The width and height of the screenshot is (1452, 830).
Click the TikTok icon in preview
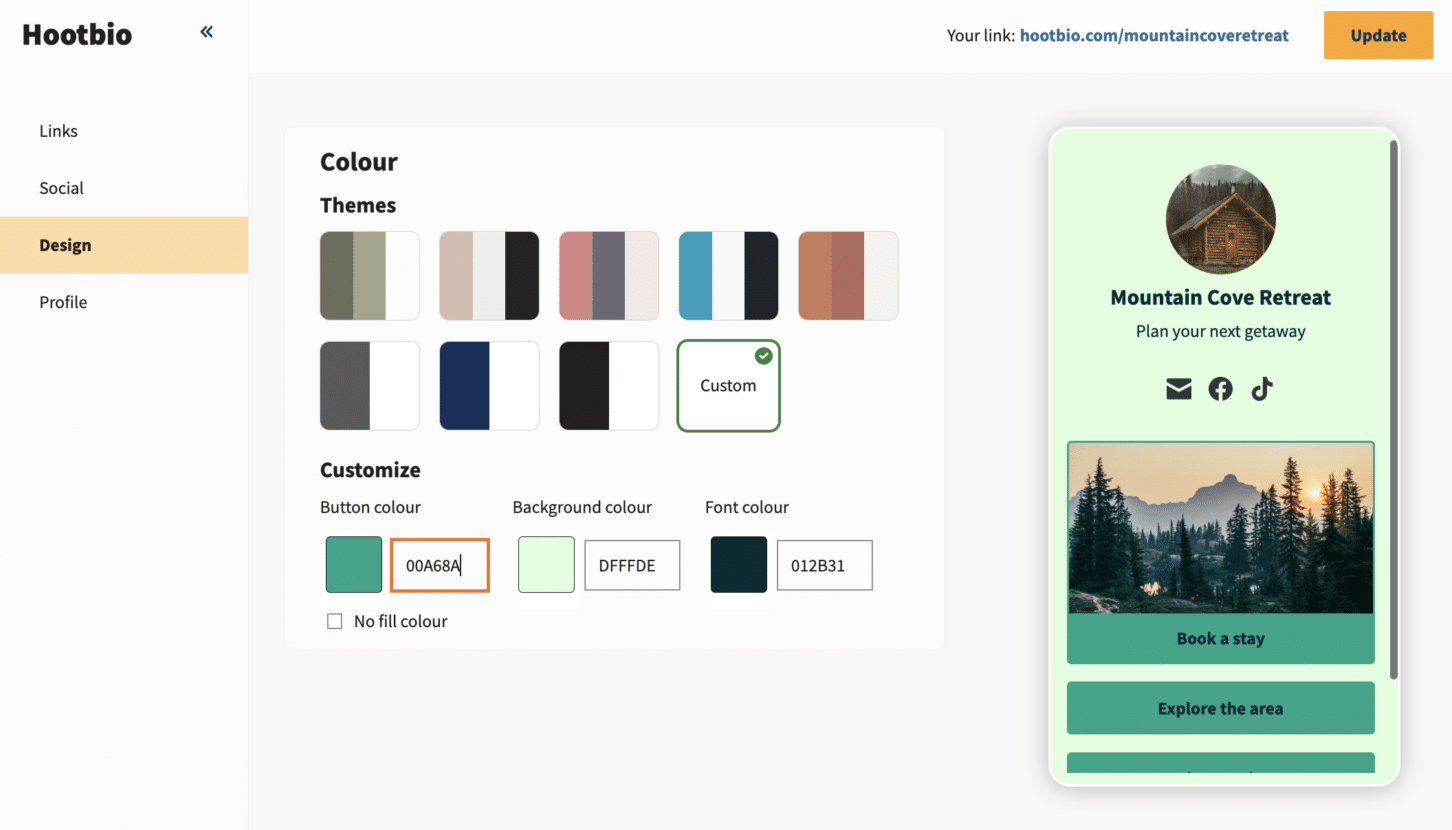click(x=1262, y=389)
